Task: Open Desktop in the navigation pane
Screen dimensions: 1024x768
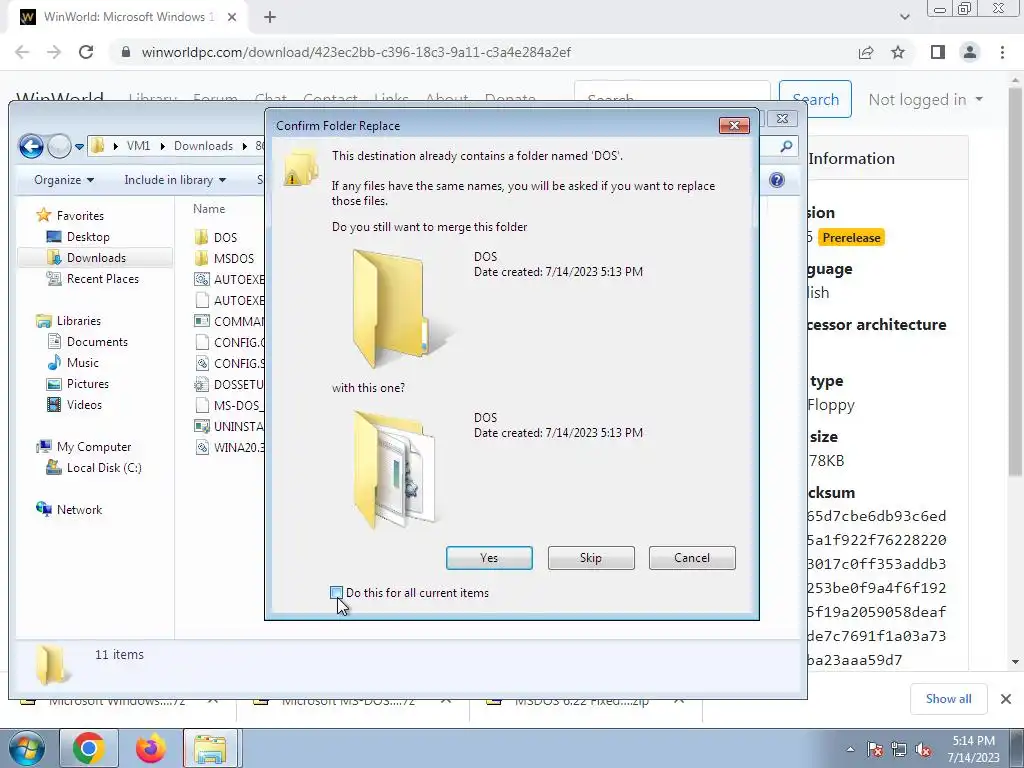Action: [x=88, y=236]
